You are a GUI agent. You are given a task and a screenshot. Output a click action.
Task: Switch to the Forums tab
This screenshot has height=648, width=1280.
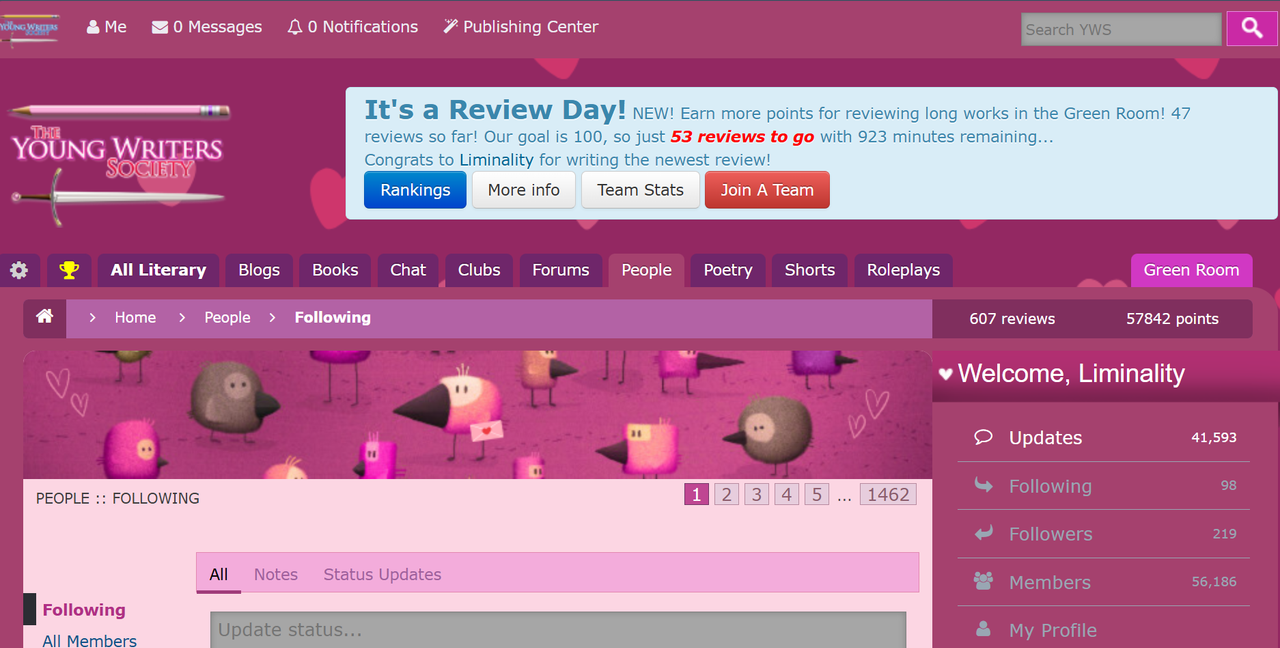[x=561, y=270]
